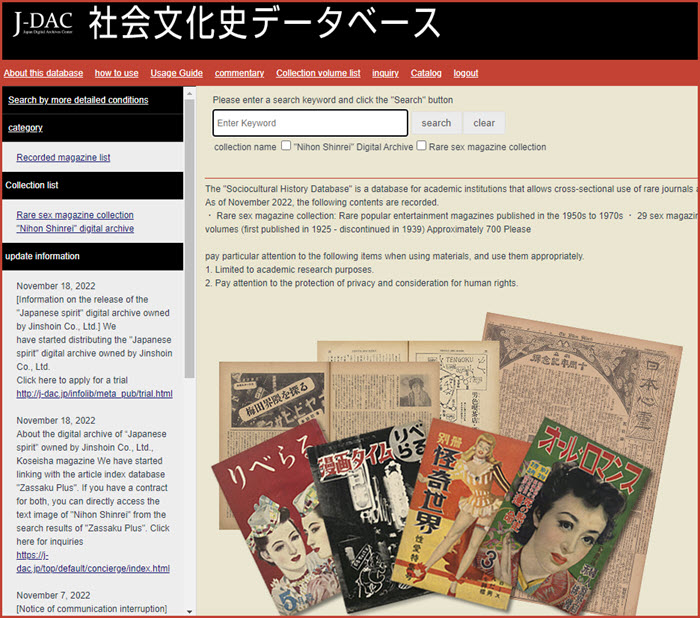
Task: Open the how to use link
Action: click(117, 73)
